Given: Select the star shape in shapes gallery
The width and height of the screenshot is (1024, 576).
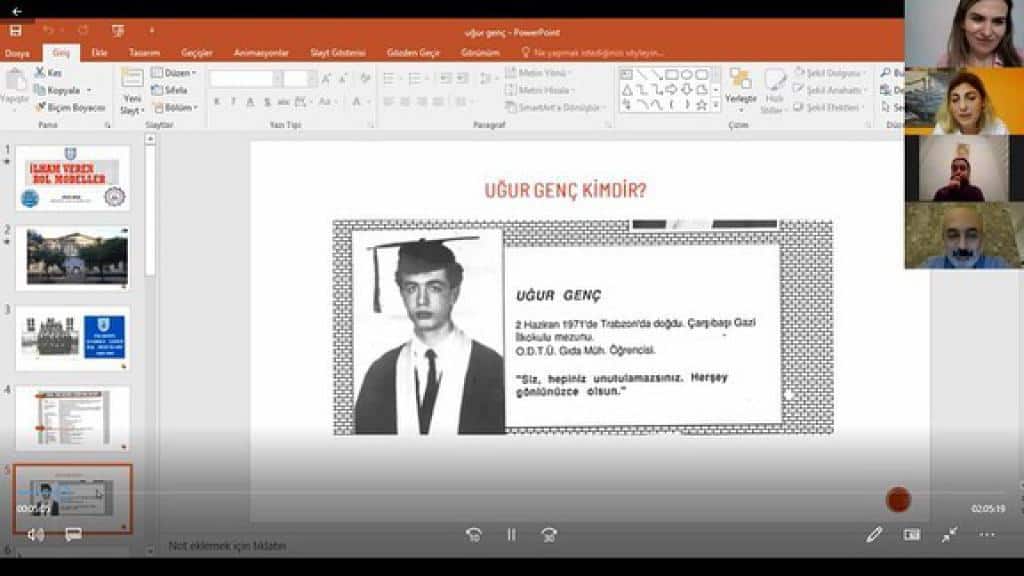Looking at the screenshot, I should pos(701,104).
